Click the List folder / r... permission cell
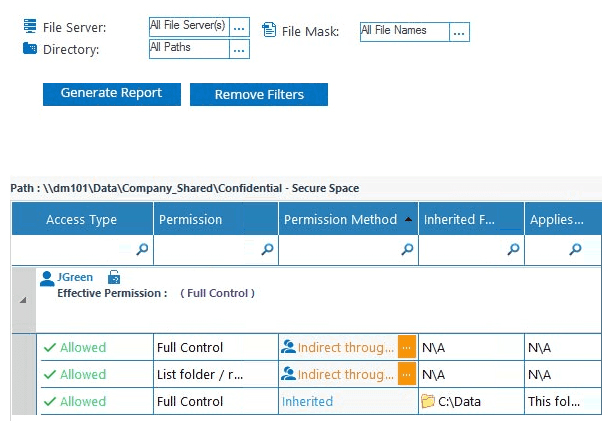The image size is (612, 430). click(215, 374)
